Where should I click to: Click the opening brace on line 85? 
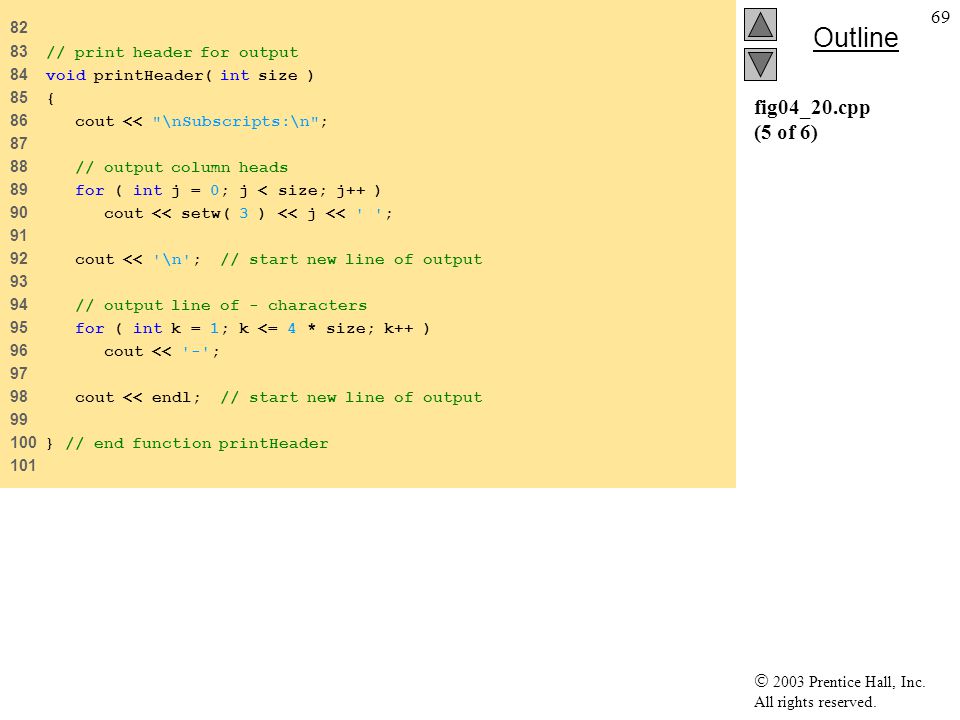click(50, 99)
